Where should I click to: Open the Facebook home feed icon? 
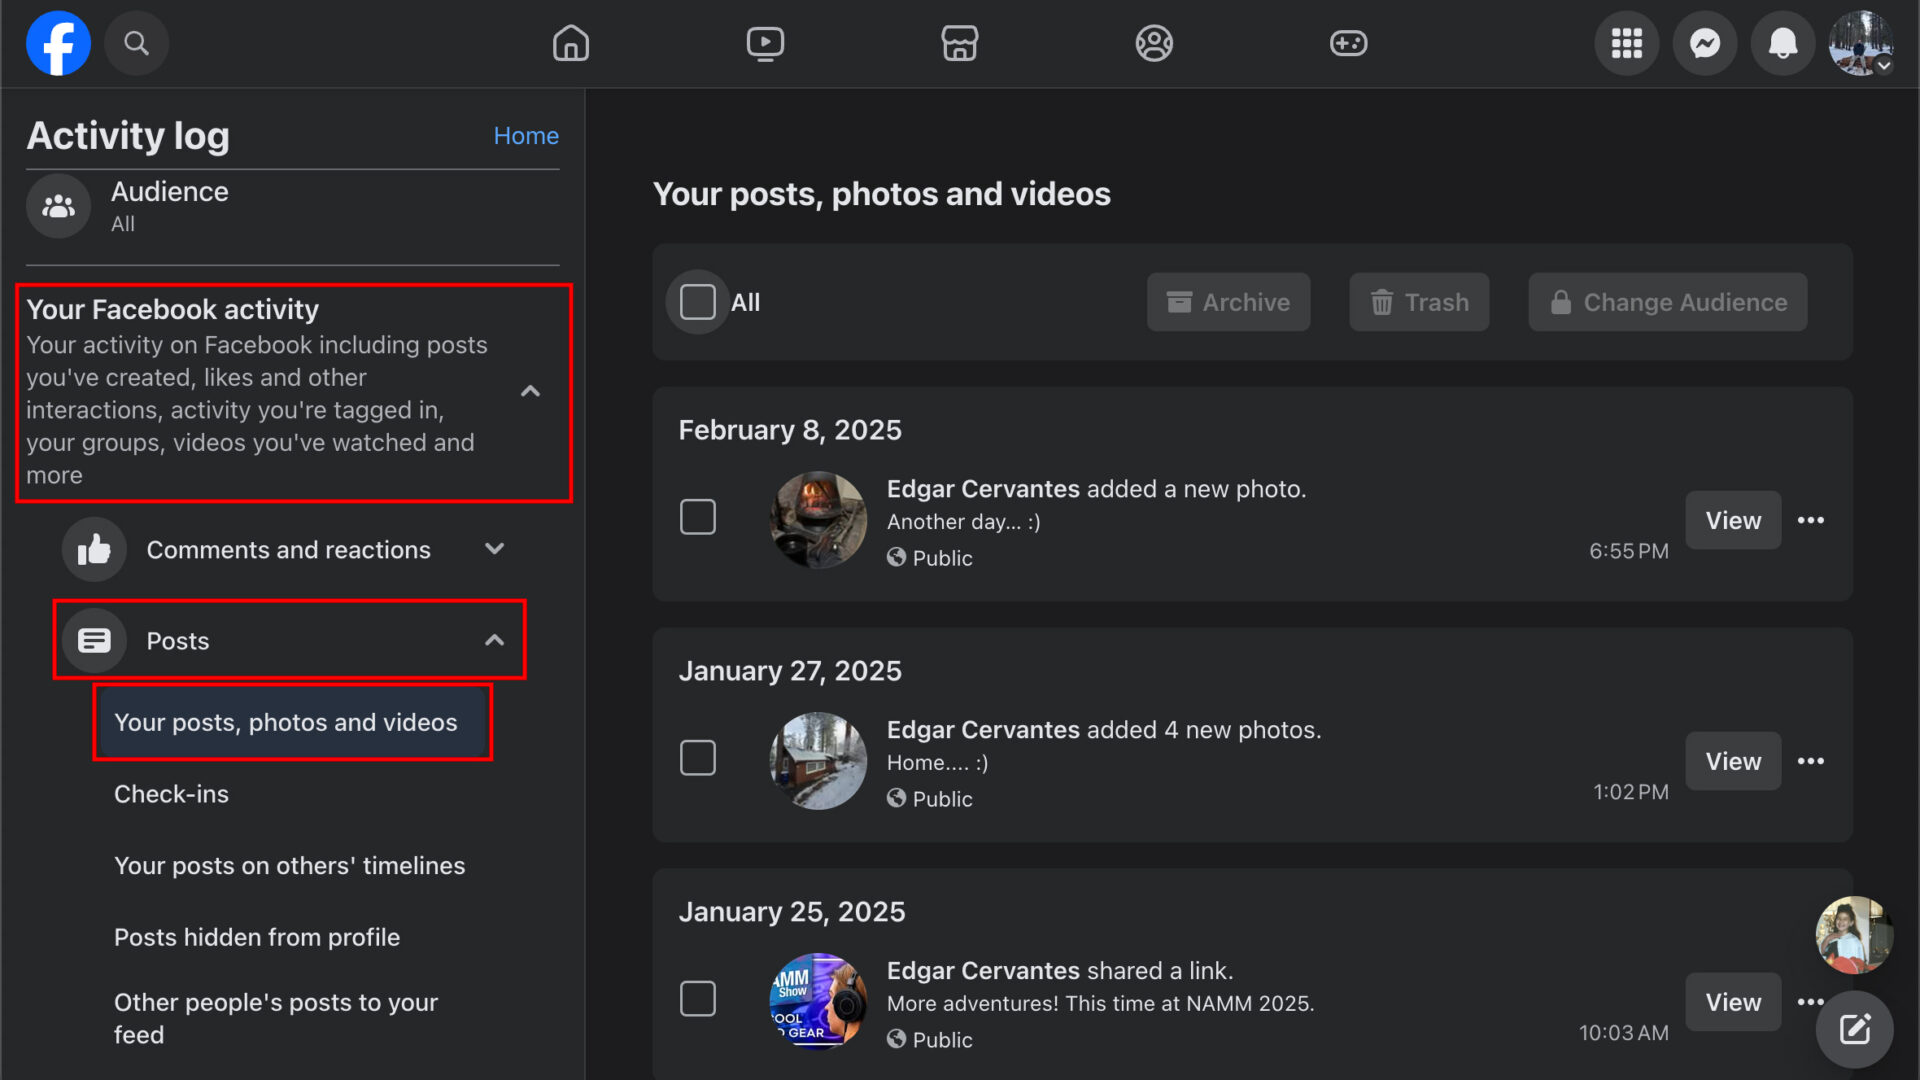pyautogui.click(x=570, y=43)
